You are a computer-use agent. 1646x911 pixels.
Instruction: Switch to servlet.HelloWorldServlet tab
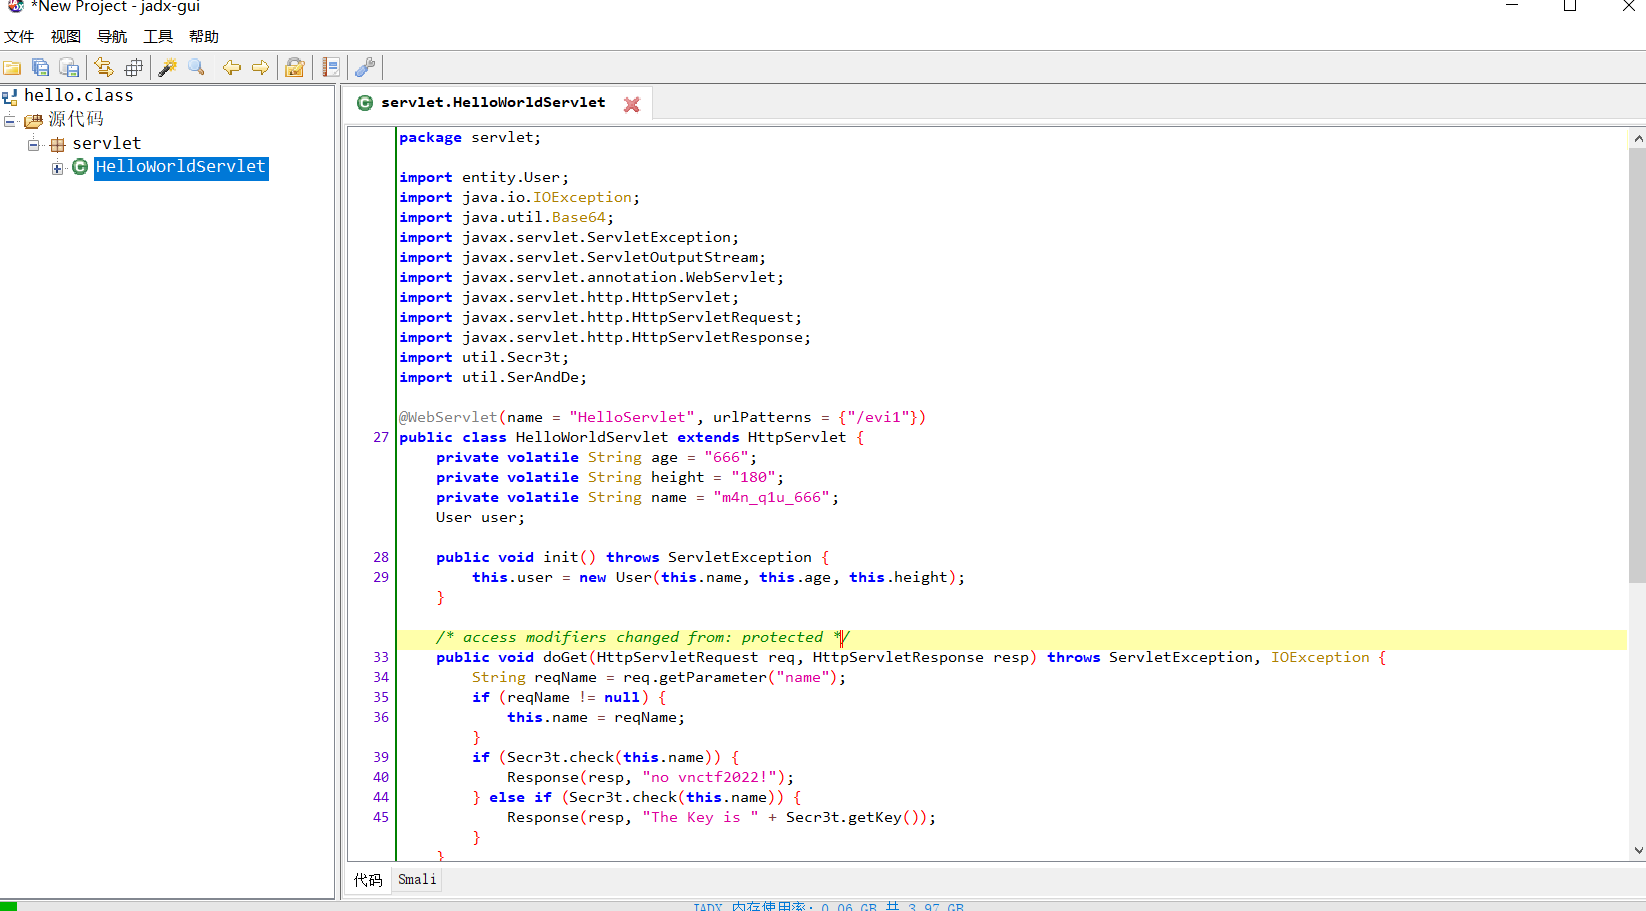tap(493, 103)
